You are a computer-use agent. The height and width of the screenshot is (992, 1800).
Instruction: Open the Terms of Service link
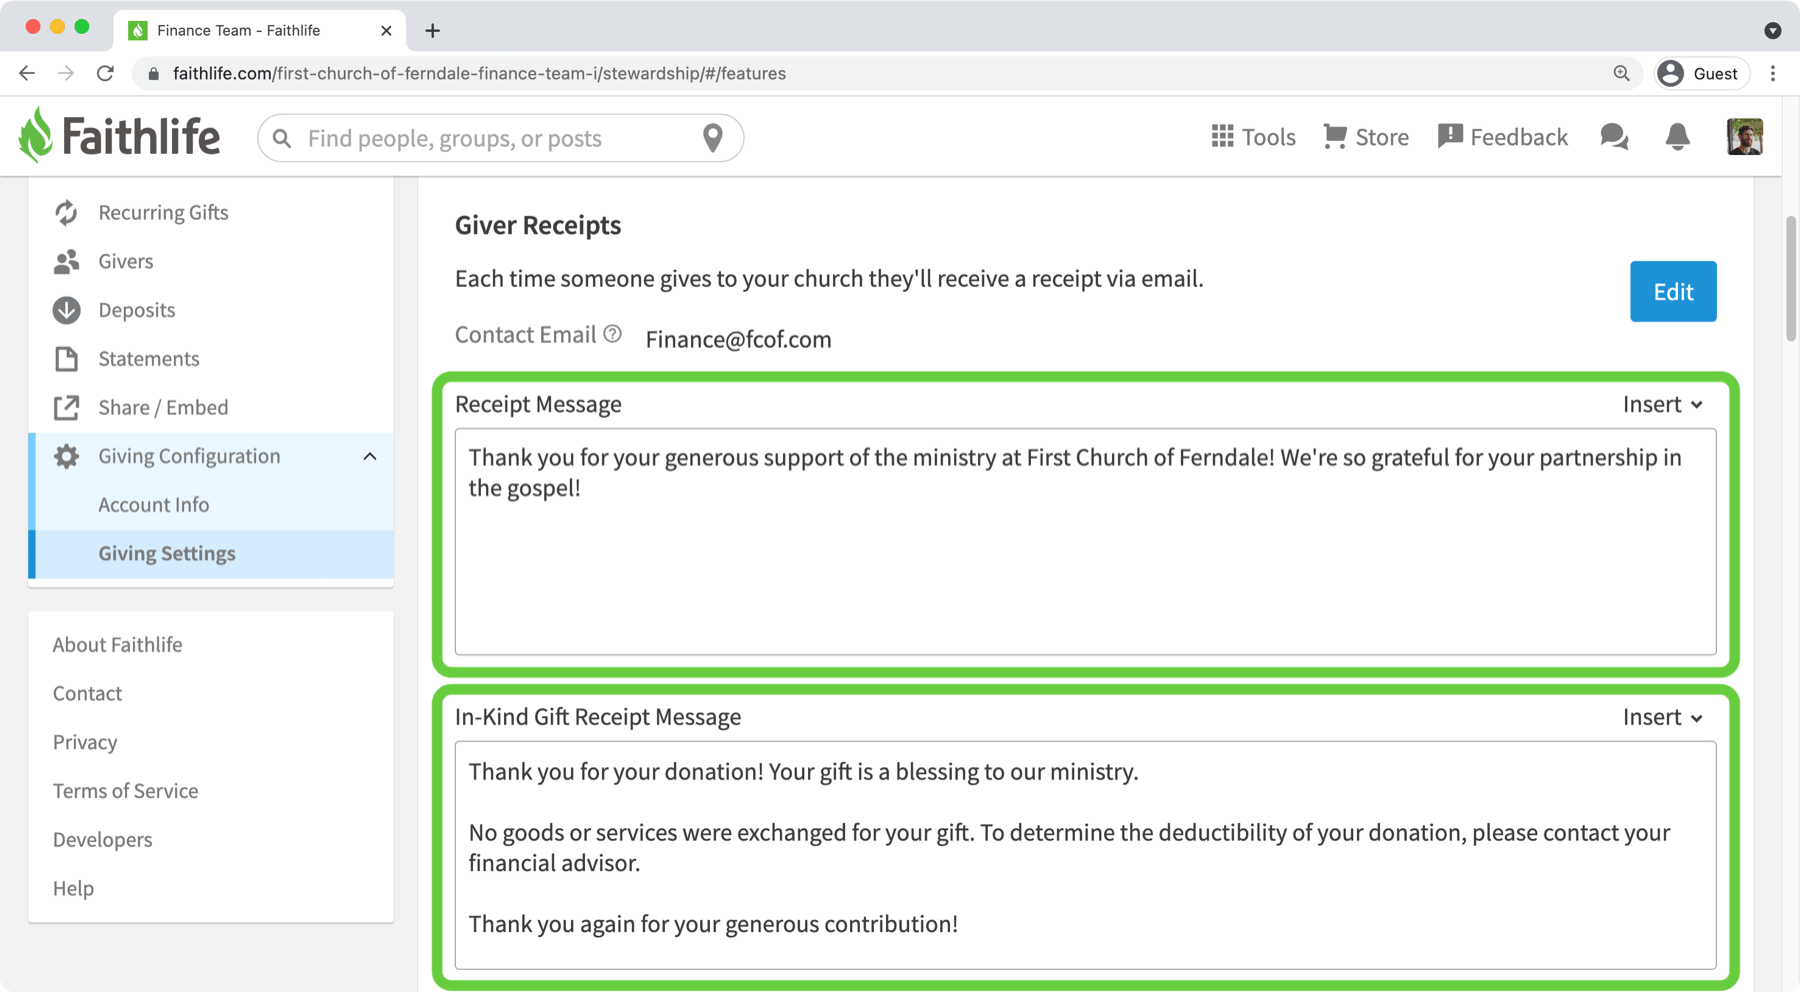pos(125,791)
